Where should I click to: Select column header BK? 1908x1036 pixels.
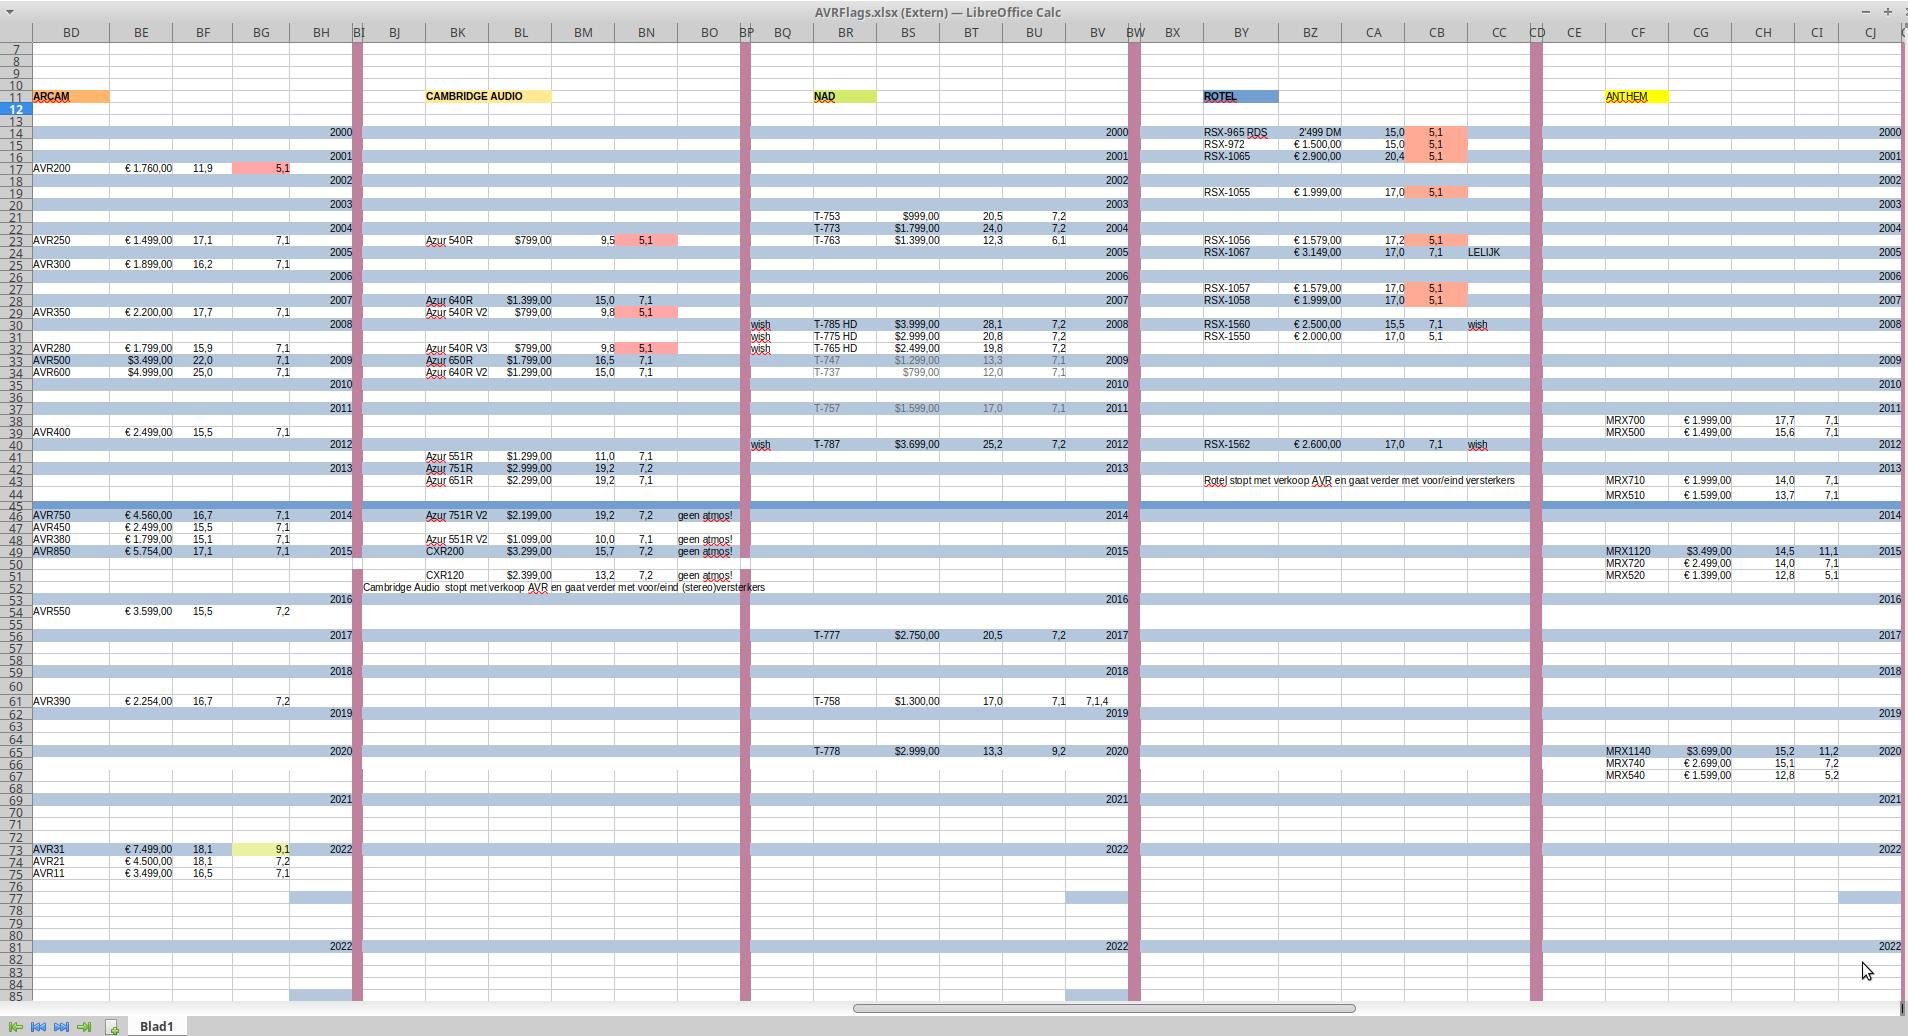[457, 33]
